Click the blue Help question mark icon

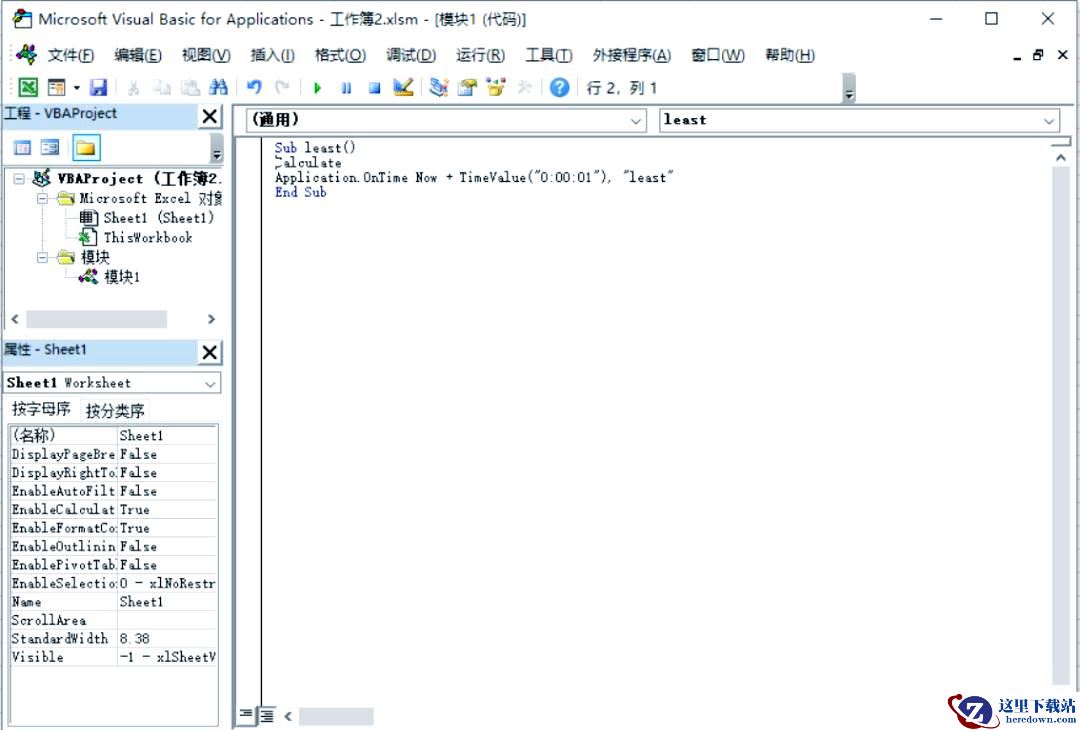click(x=559, y=88)
